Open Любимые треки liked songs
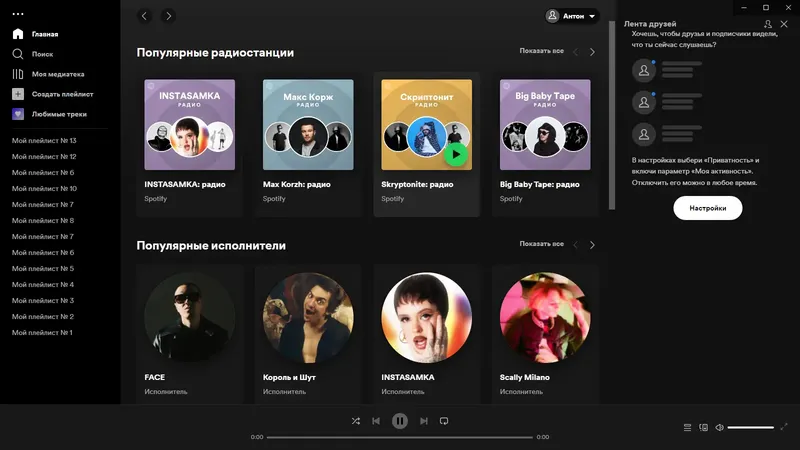Screen dimensions: 800x450 59,114
